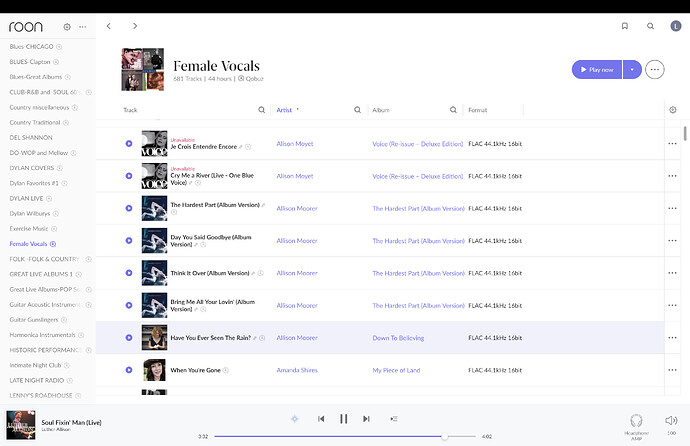Open the row menu for Day You Said Goodbye
The image size is (690, 446).
click(x=672, y=241)
